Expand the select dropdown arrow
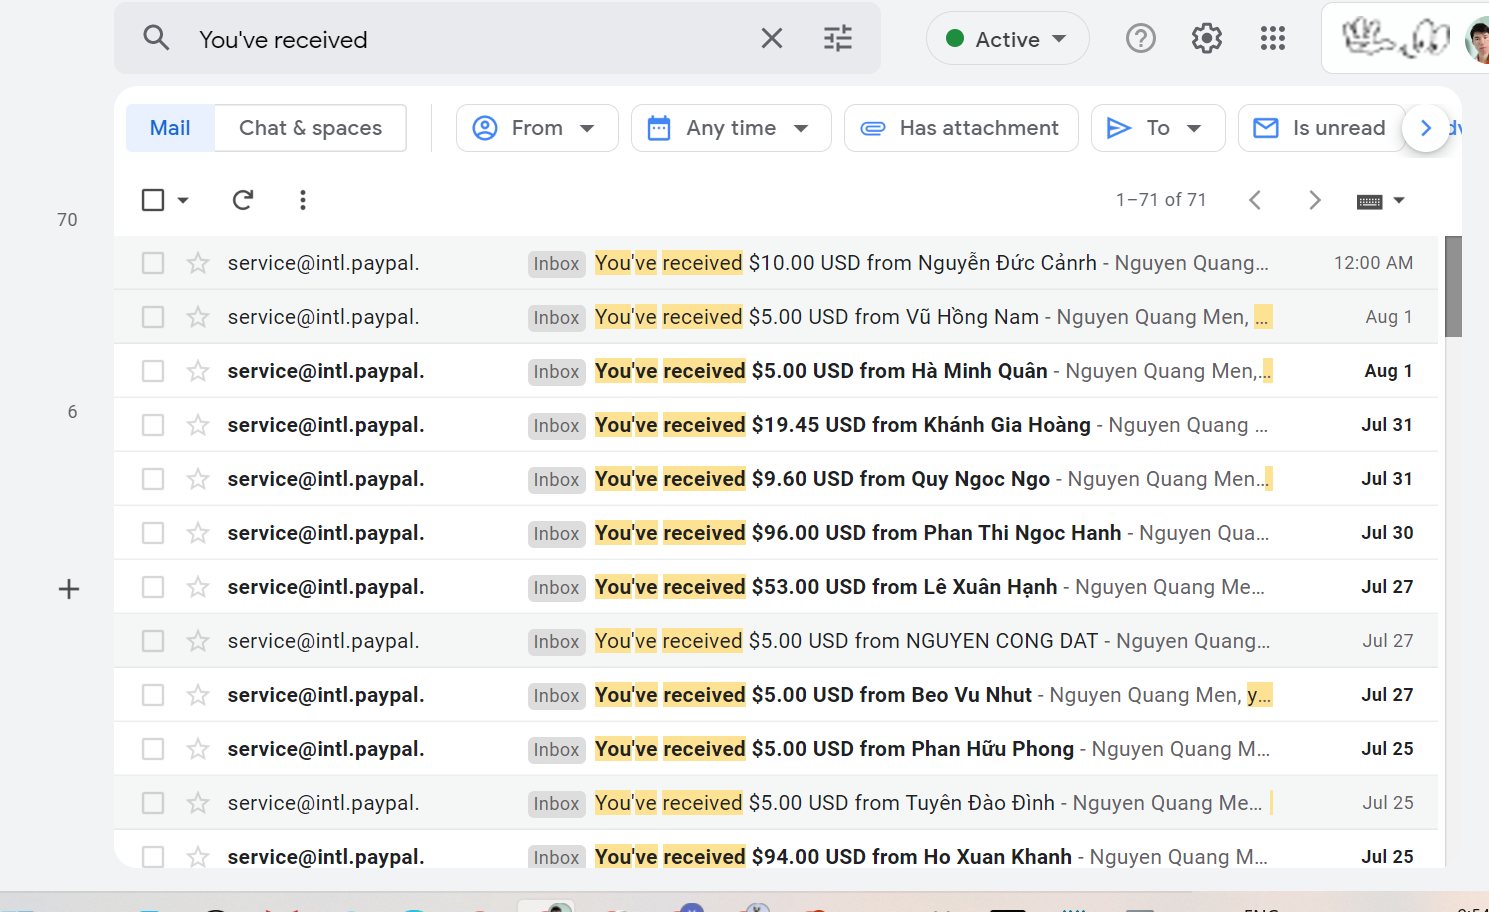Viewport: 1489px width, 912px height. pyautogui.click(x=183, y=200)
